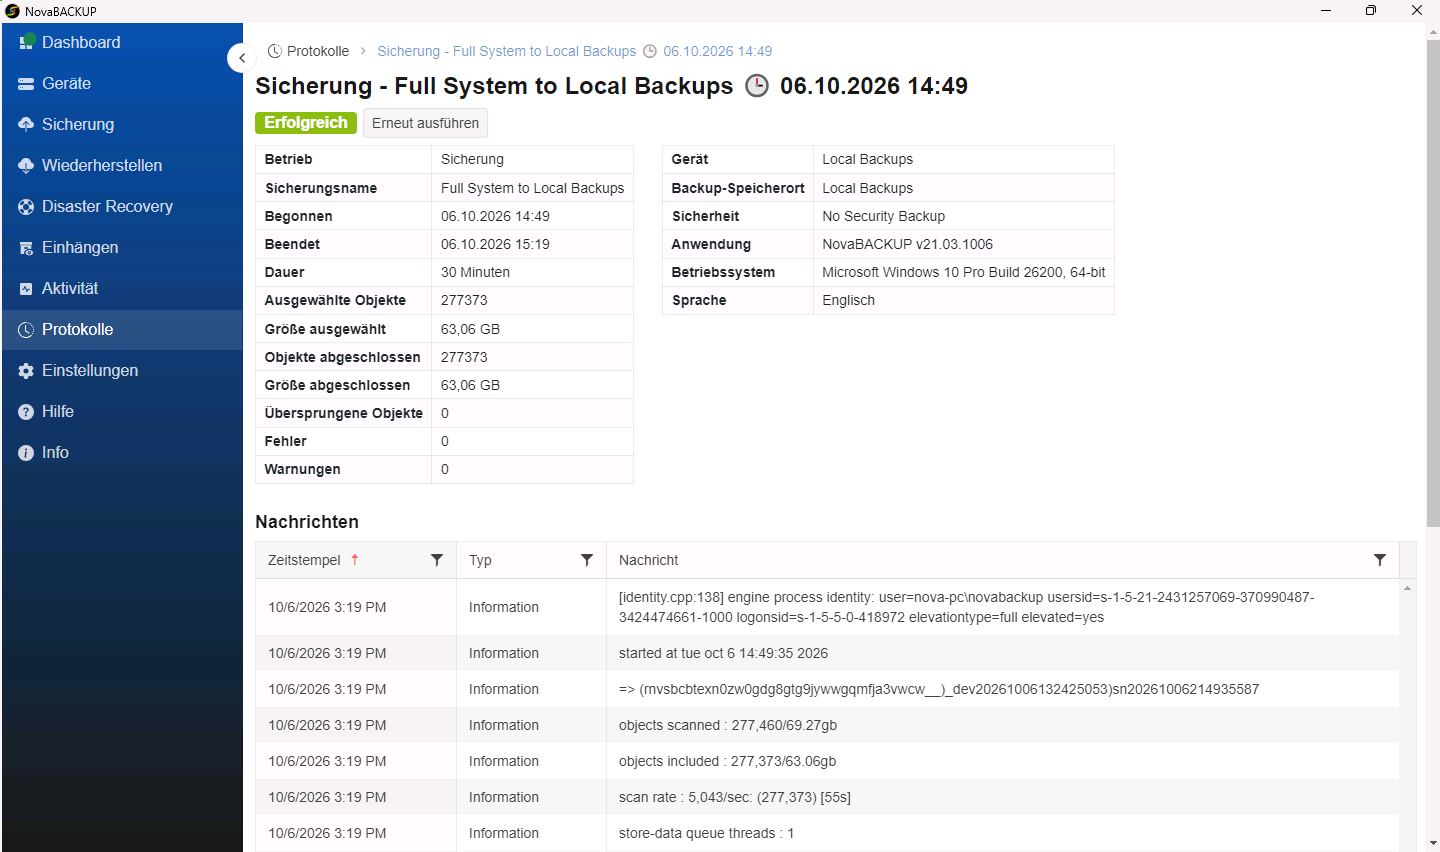Click the '30 Minuten' duration value
The image size is (1440, 852).
point(475,272)
